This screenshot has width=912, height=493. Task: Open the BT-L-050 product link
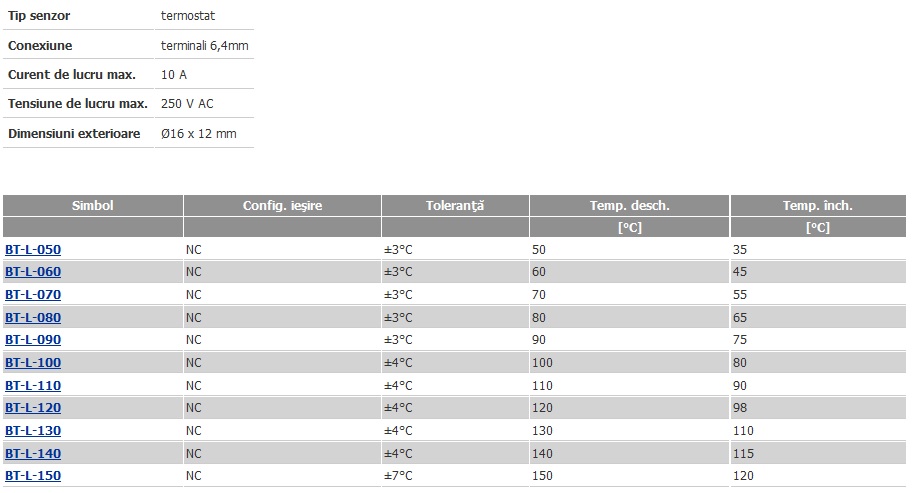click(x=33, y=249)
